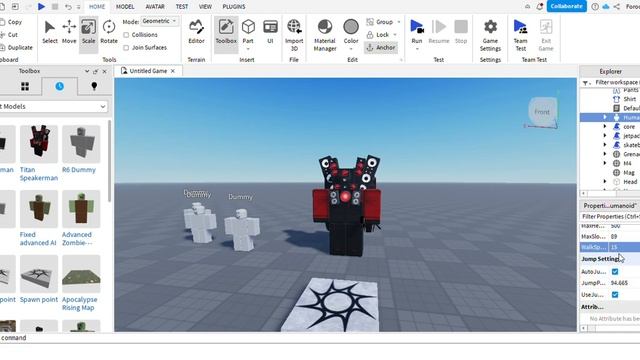This screenshot has height=360, width=640.
Task: Click the Front view cube
Action: pyautogui.click(x=542, y=111)
